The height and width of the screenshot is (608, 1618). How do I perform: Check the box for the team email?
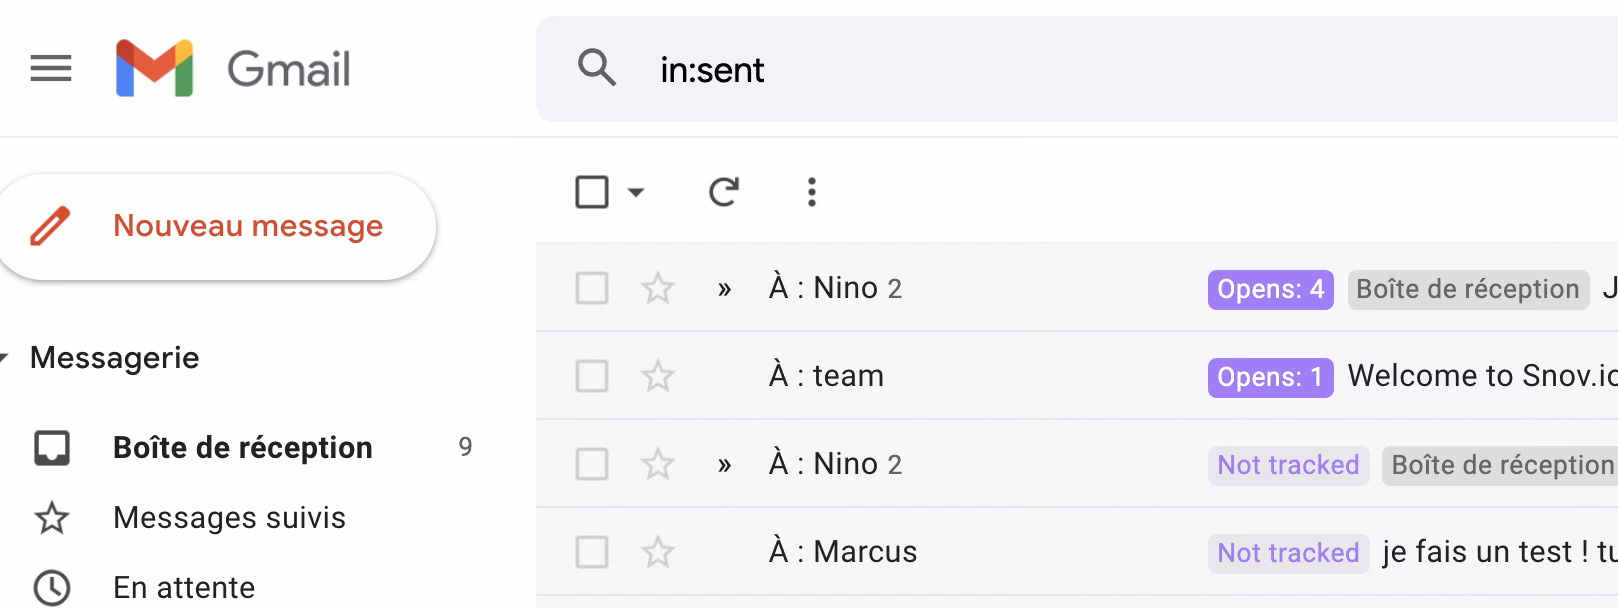592,377
